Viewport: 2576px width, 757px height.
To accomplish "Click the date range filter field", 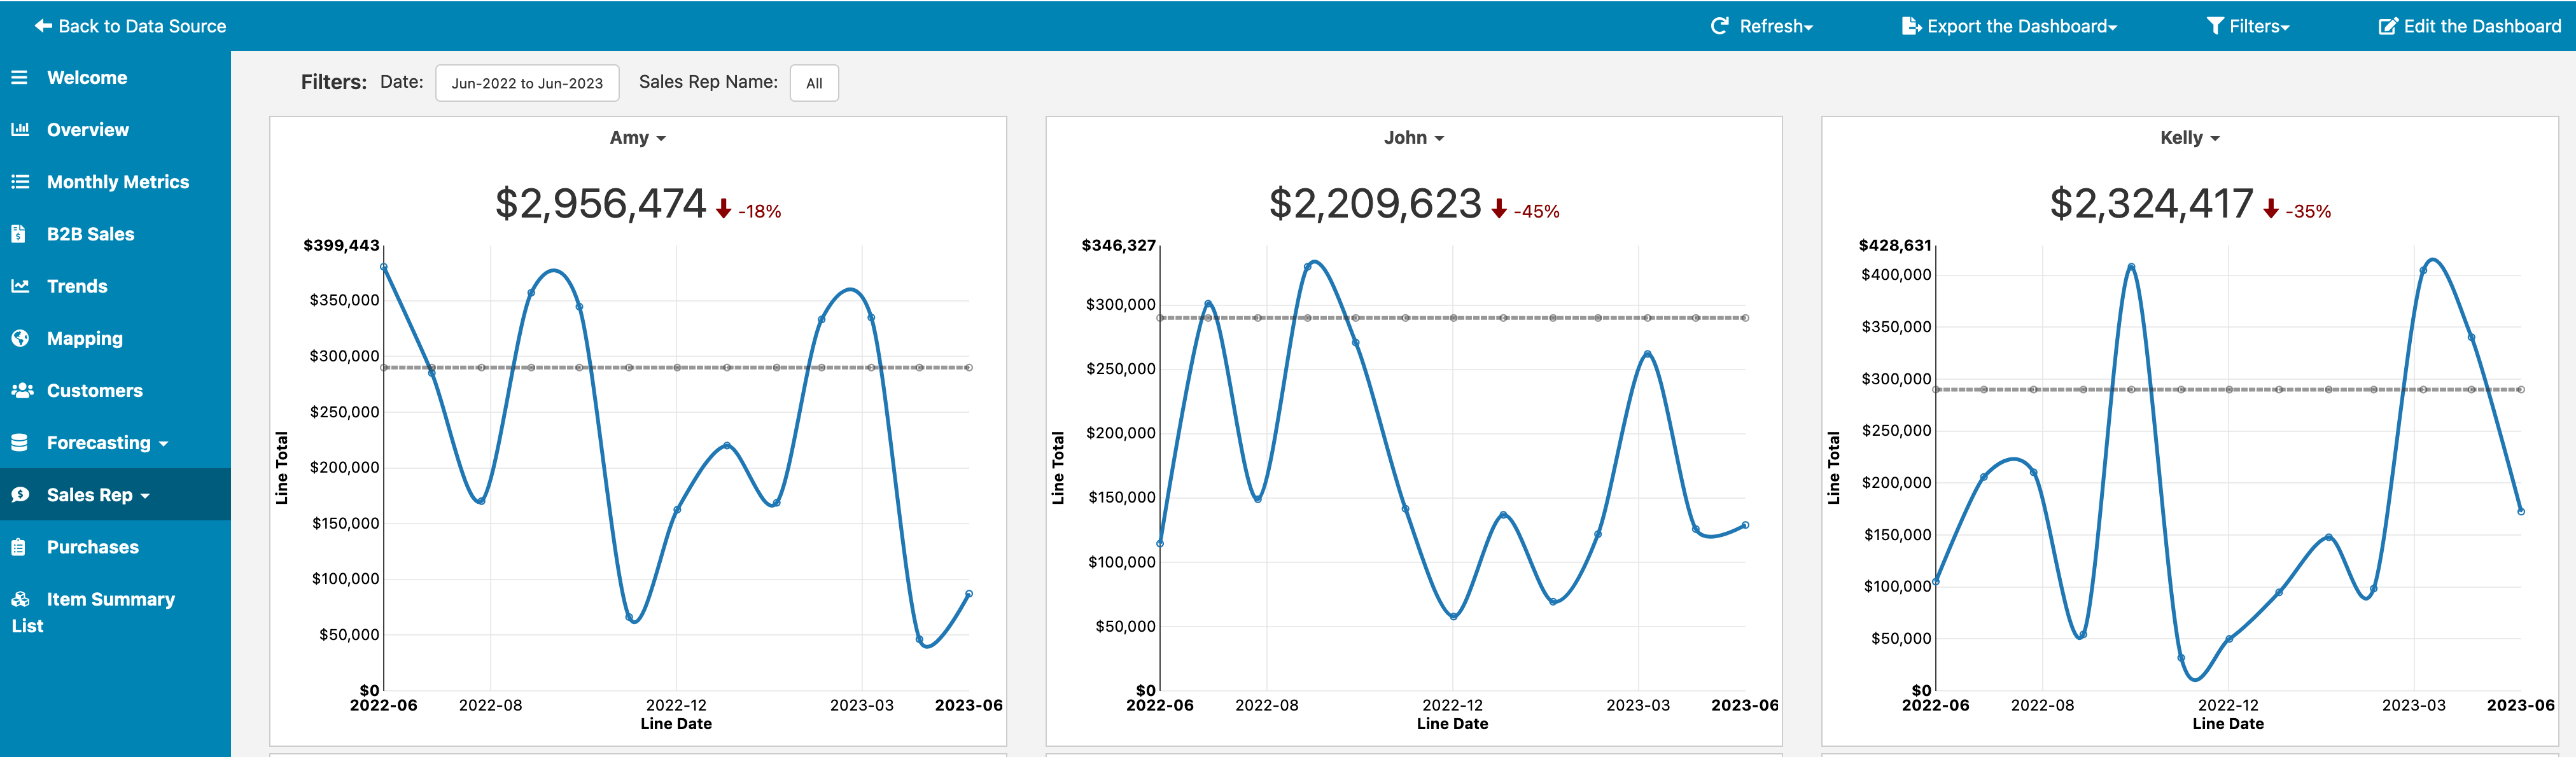I will click(527, 83).
